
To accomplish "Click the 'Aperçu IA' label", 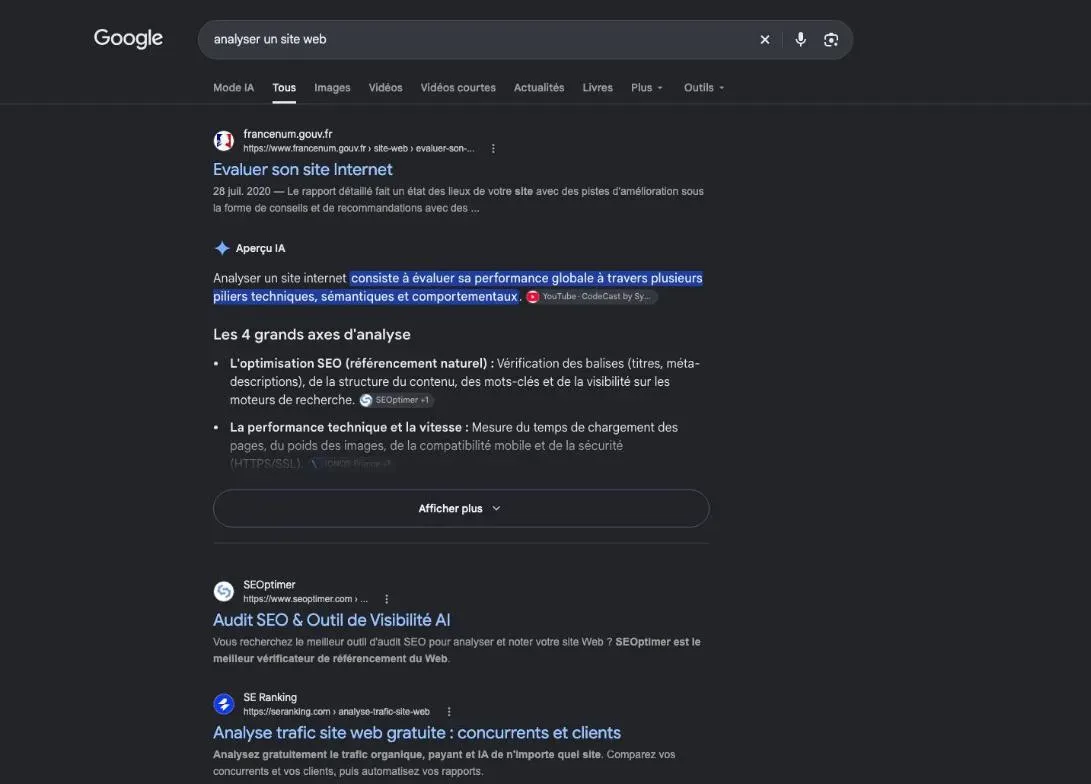I will [260, 248].
